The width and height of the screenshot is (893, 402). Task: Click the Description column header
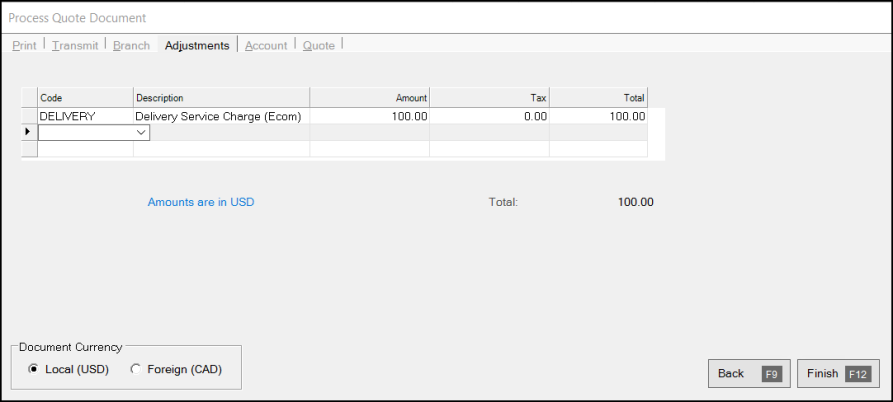(222, 97)
